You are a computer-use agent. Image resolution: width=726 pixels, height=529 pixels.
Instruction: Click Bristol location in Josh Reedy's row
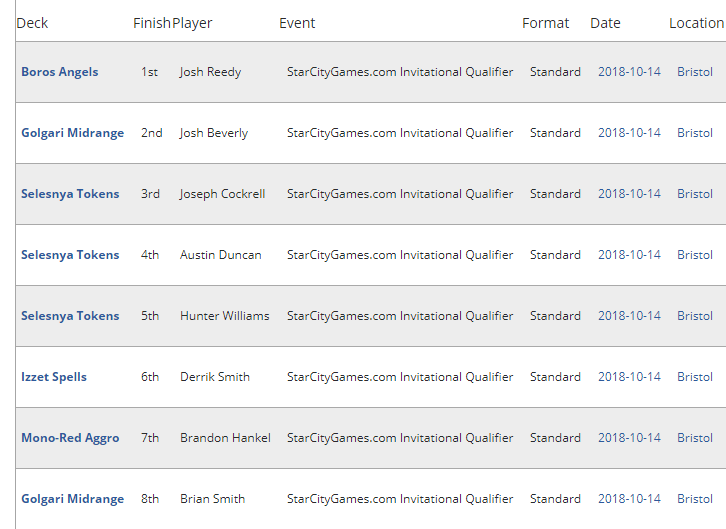tap(695, 72)
